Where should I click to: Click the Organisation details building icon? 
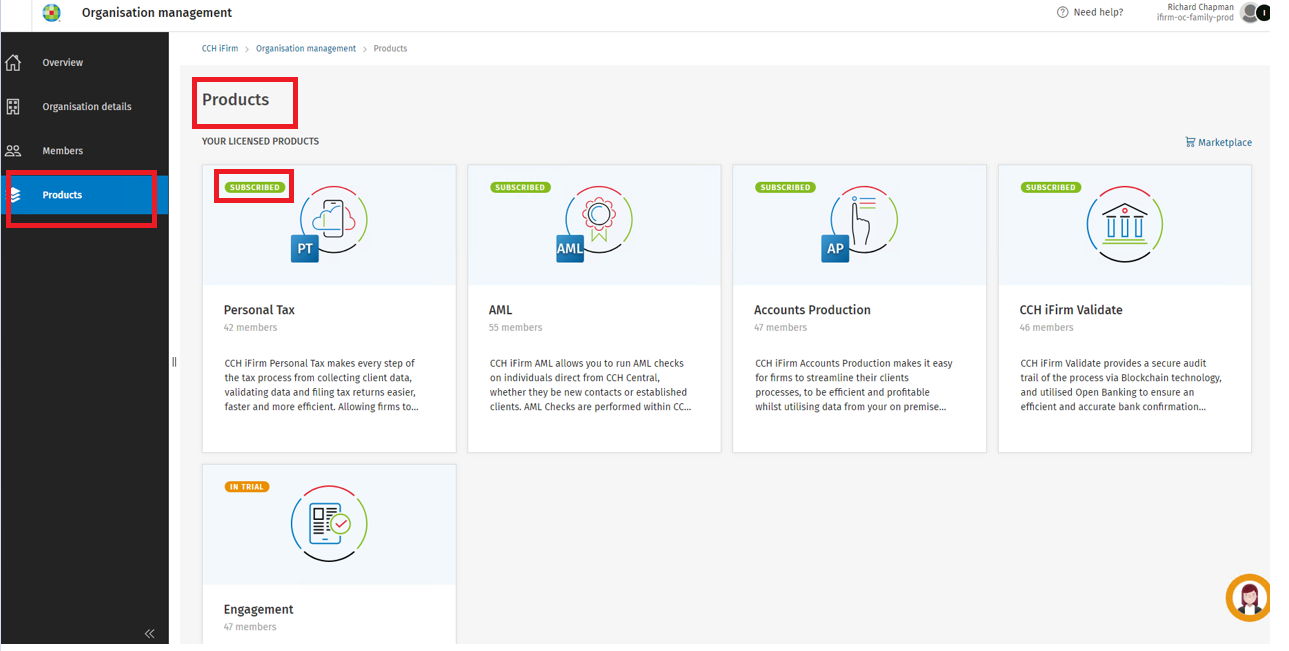[13, 107]
